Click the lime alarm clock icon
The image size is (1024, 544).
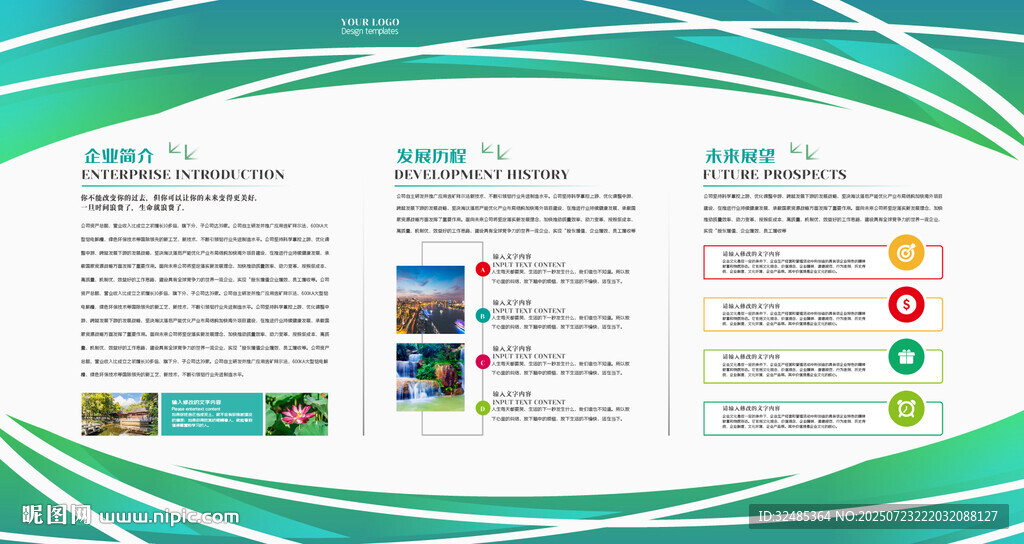pyautogui.click(x=906, y=409)
